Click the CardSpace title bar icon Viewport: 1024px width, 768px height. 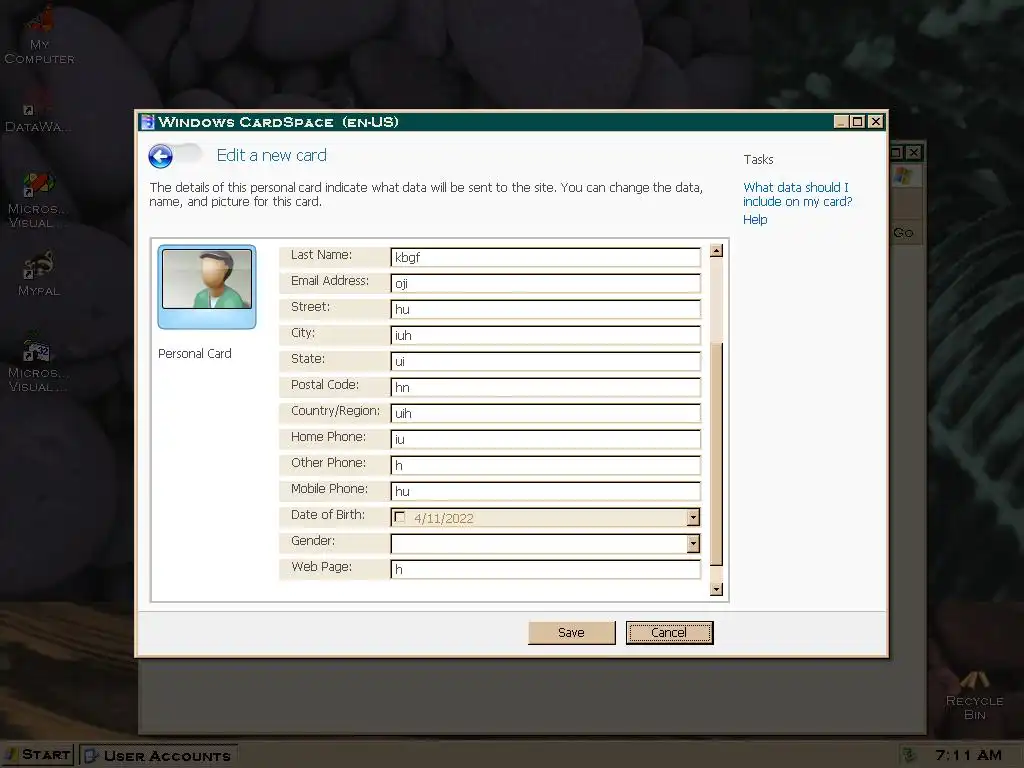click(x=148, y=122)
